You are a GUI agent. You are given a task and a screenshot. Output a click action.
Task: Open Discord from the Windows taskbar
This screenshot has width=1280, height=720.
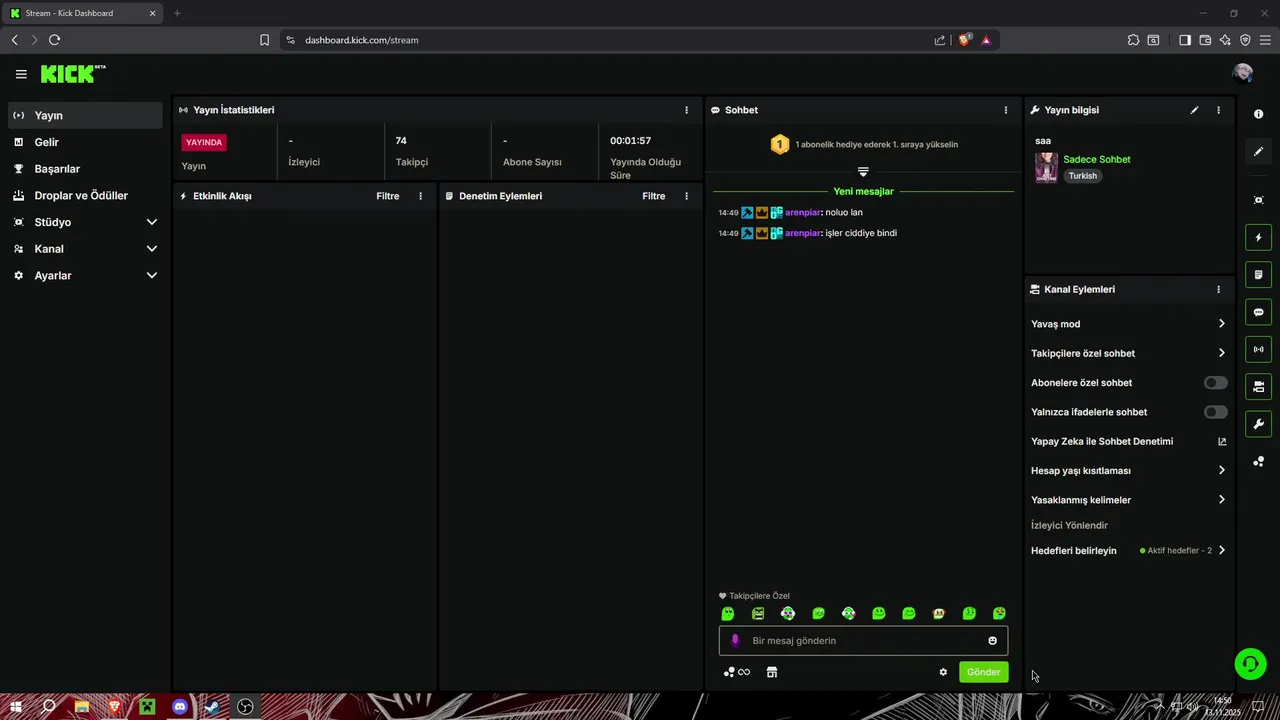pos(180,707)
